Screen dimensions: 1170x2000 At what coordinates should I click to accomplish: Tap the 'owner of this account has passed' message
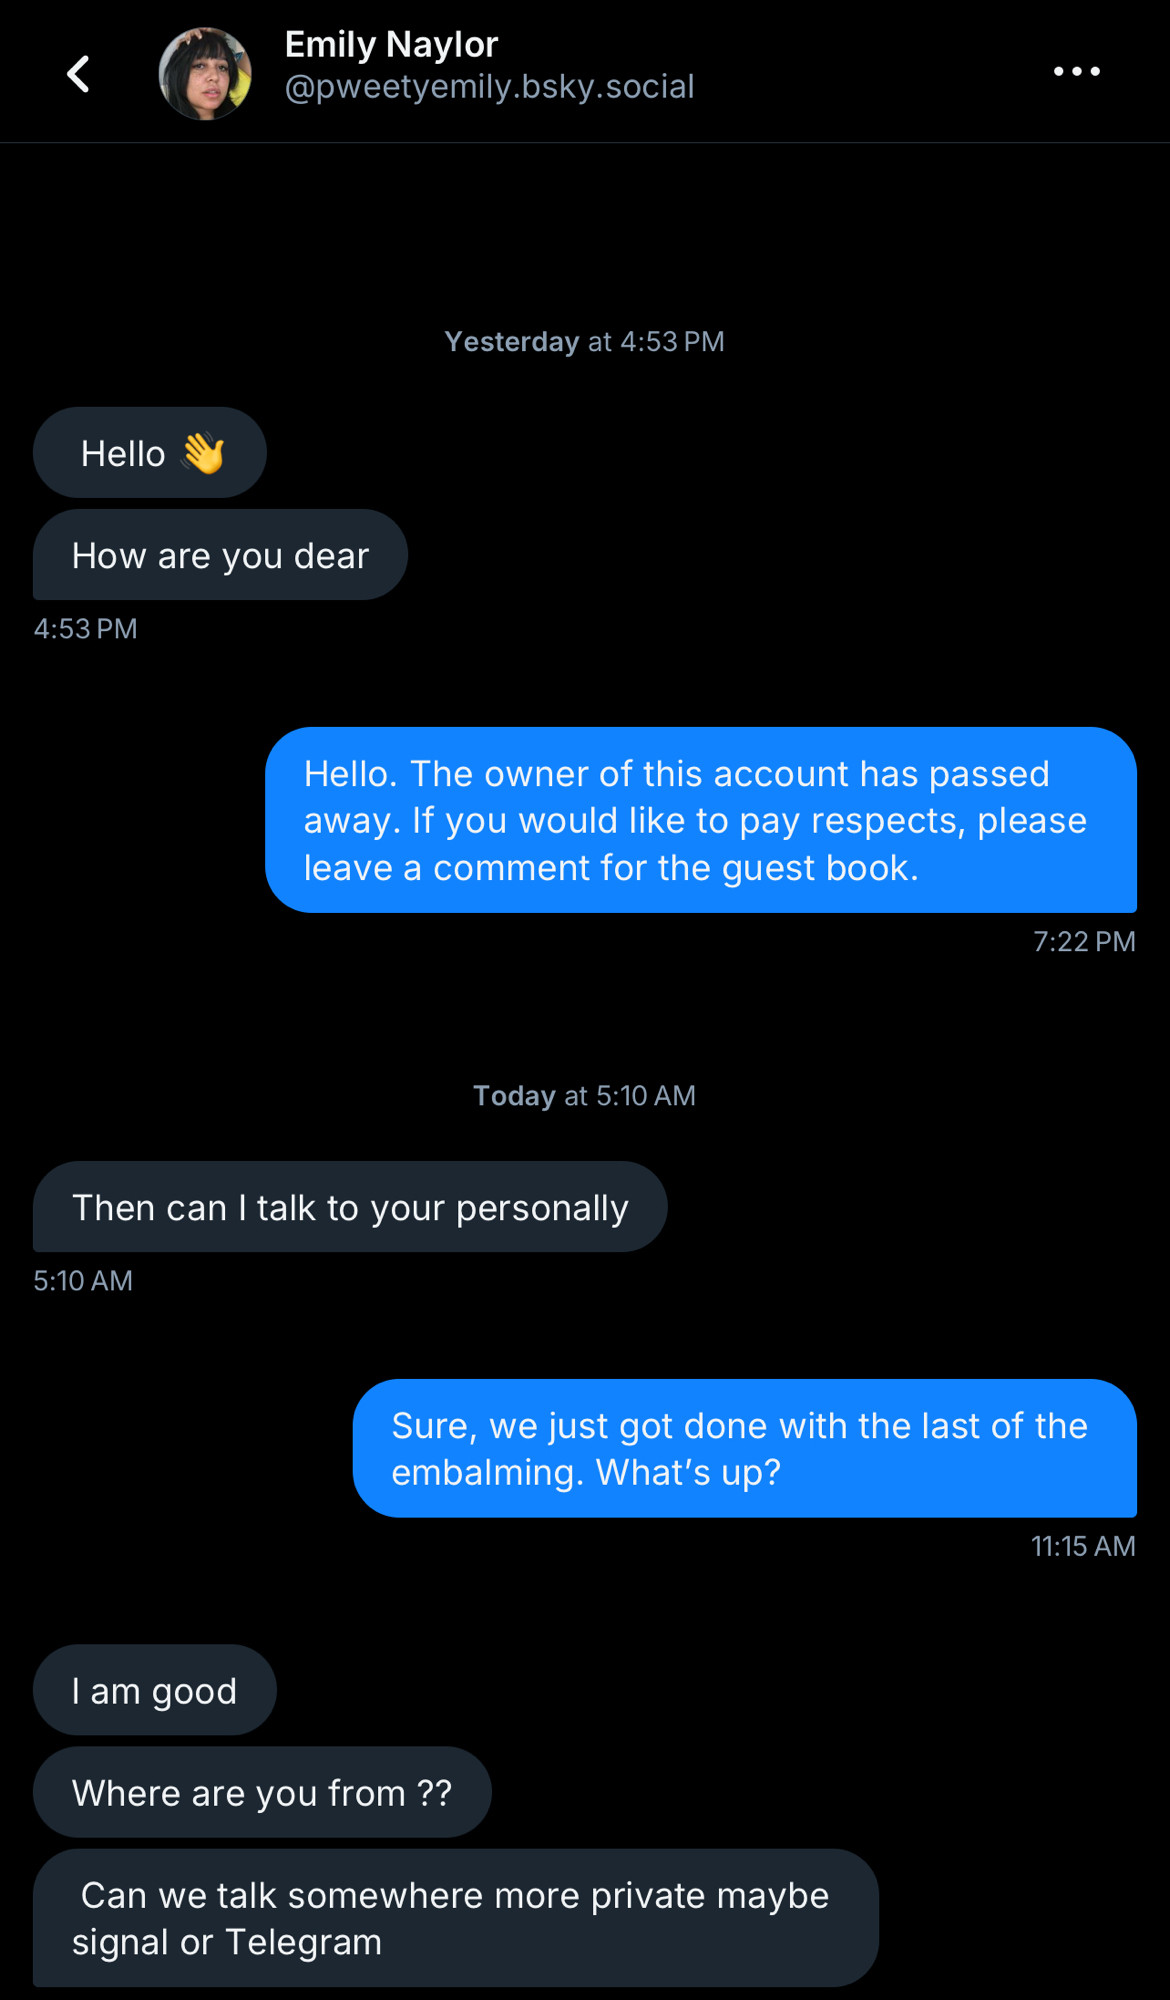click(701, 820)
